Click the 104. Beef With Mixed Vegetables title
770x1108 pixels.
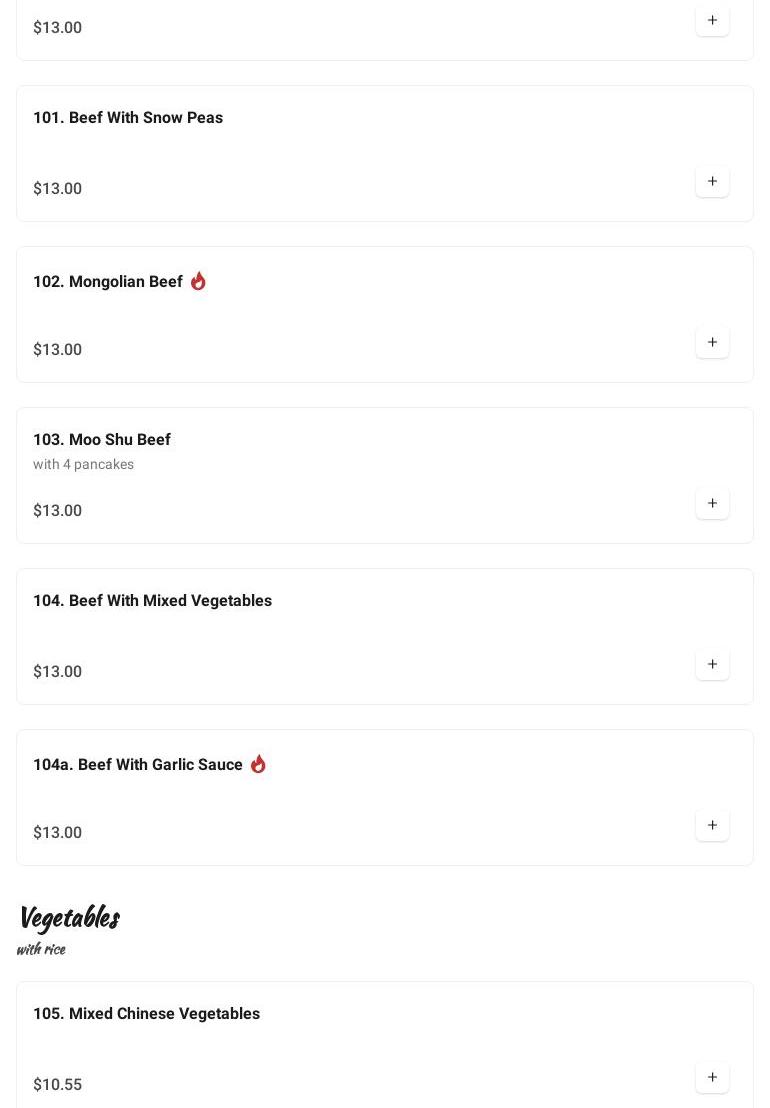point(152,601)
